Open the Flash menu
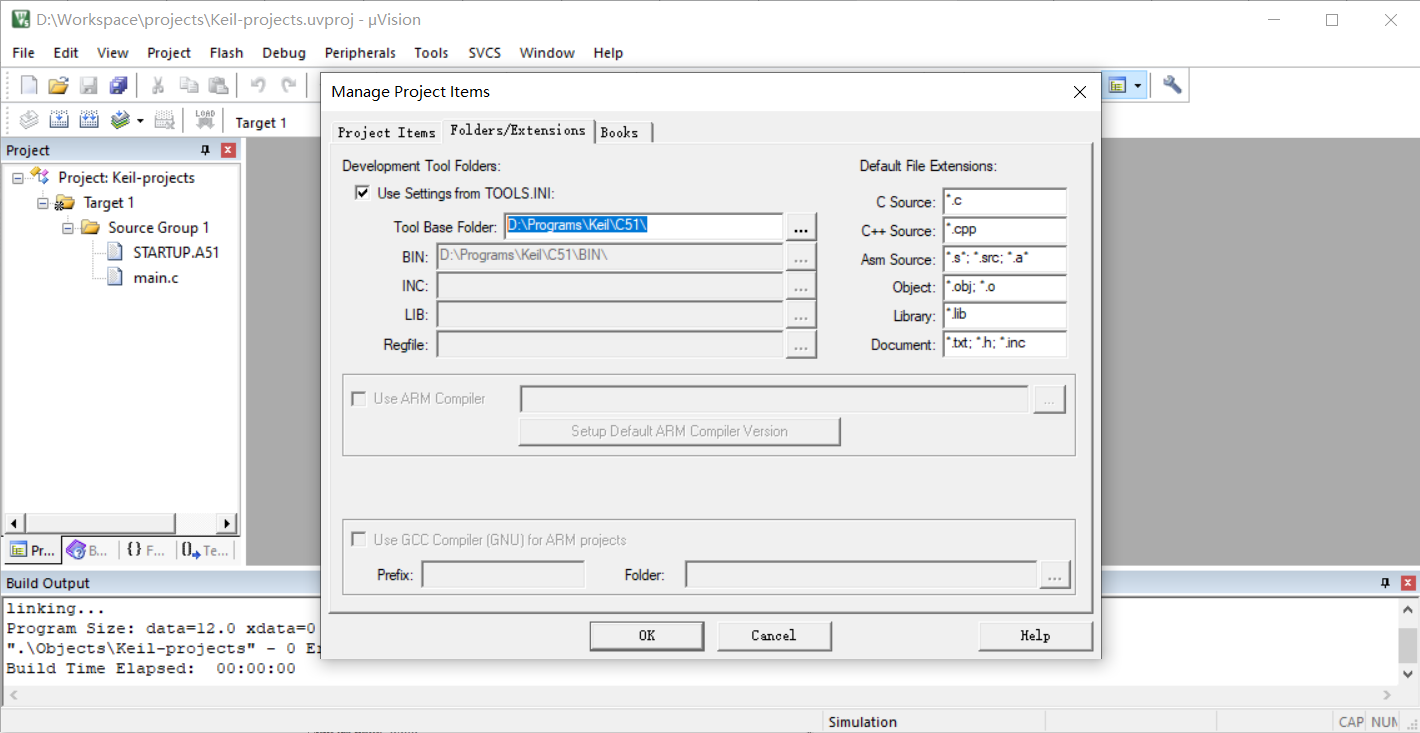Screen dimensions: 1420x733 [x=226, y=53]
